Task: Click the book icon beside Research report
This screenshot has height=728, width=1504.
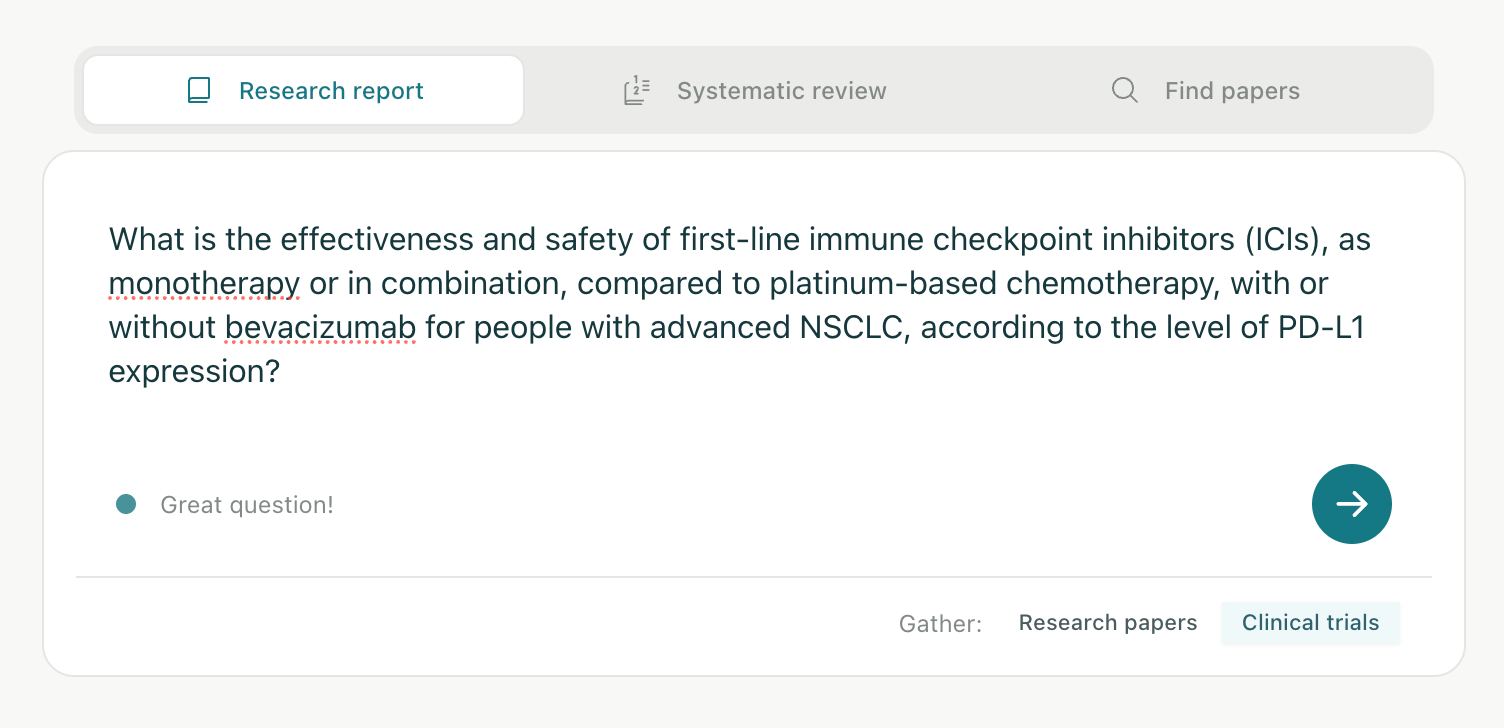Action: tap(199, 91)
